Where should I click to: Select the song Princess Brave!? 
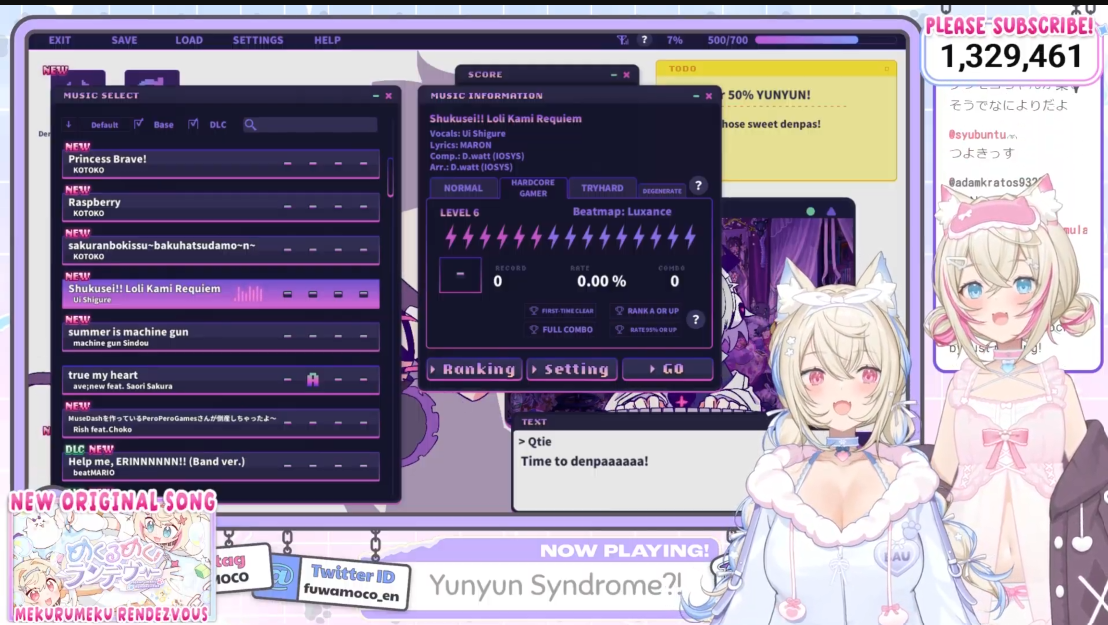click(220, 163)
